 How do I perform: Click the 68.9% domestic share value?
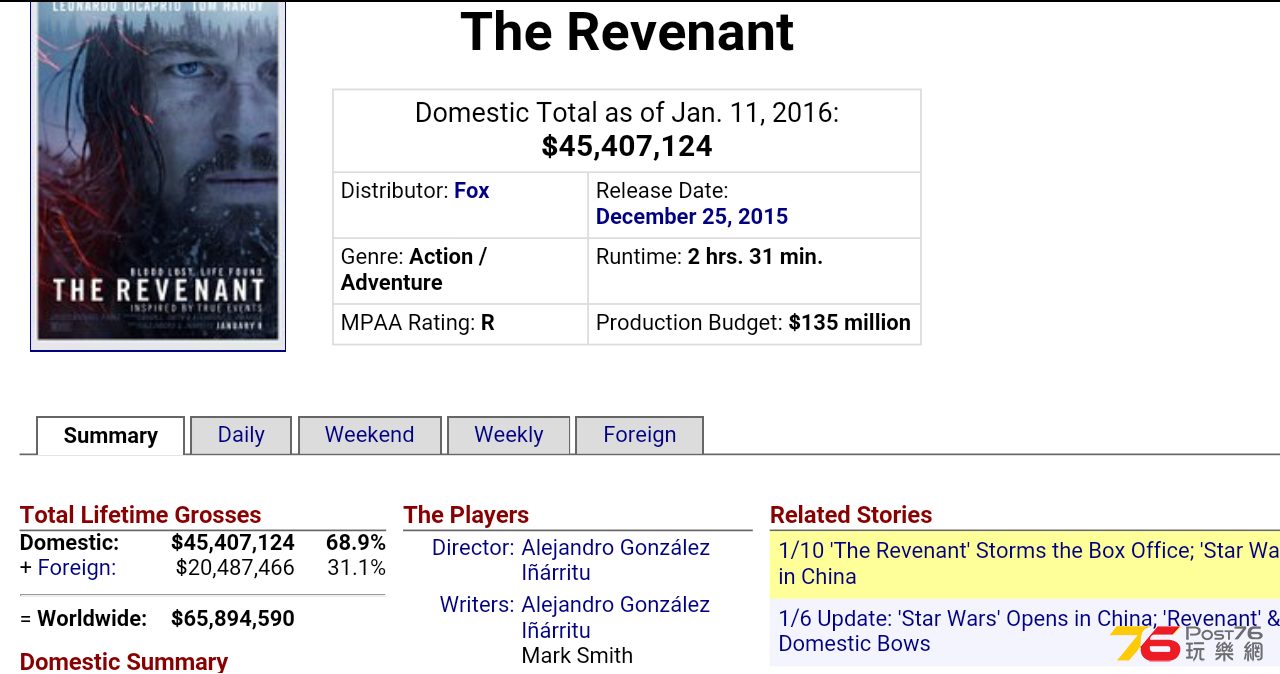point(356,543)
